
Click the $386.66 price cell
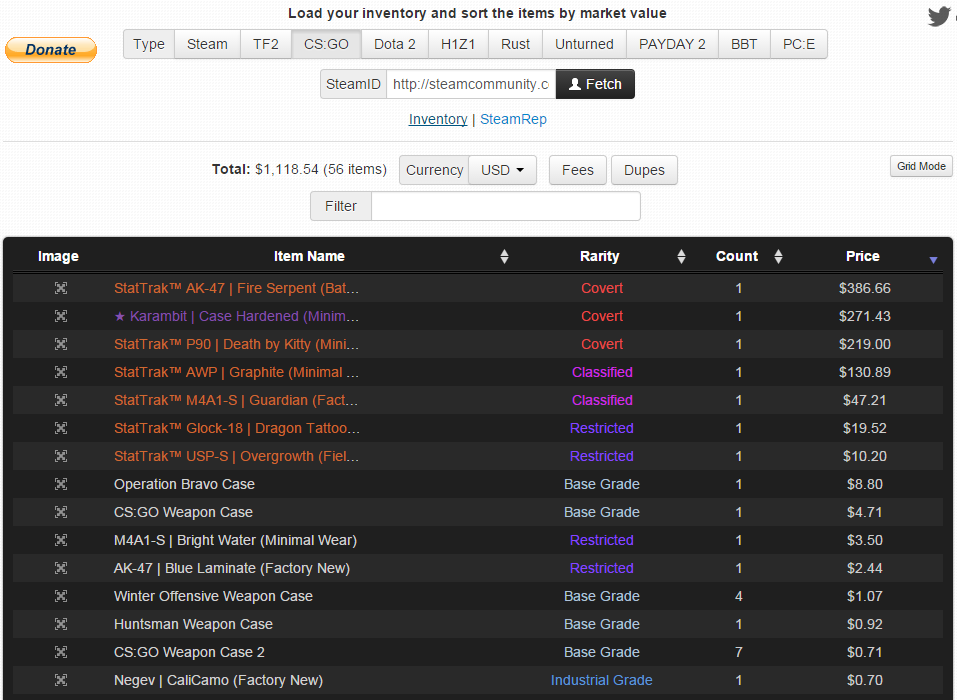[865, 288]
